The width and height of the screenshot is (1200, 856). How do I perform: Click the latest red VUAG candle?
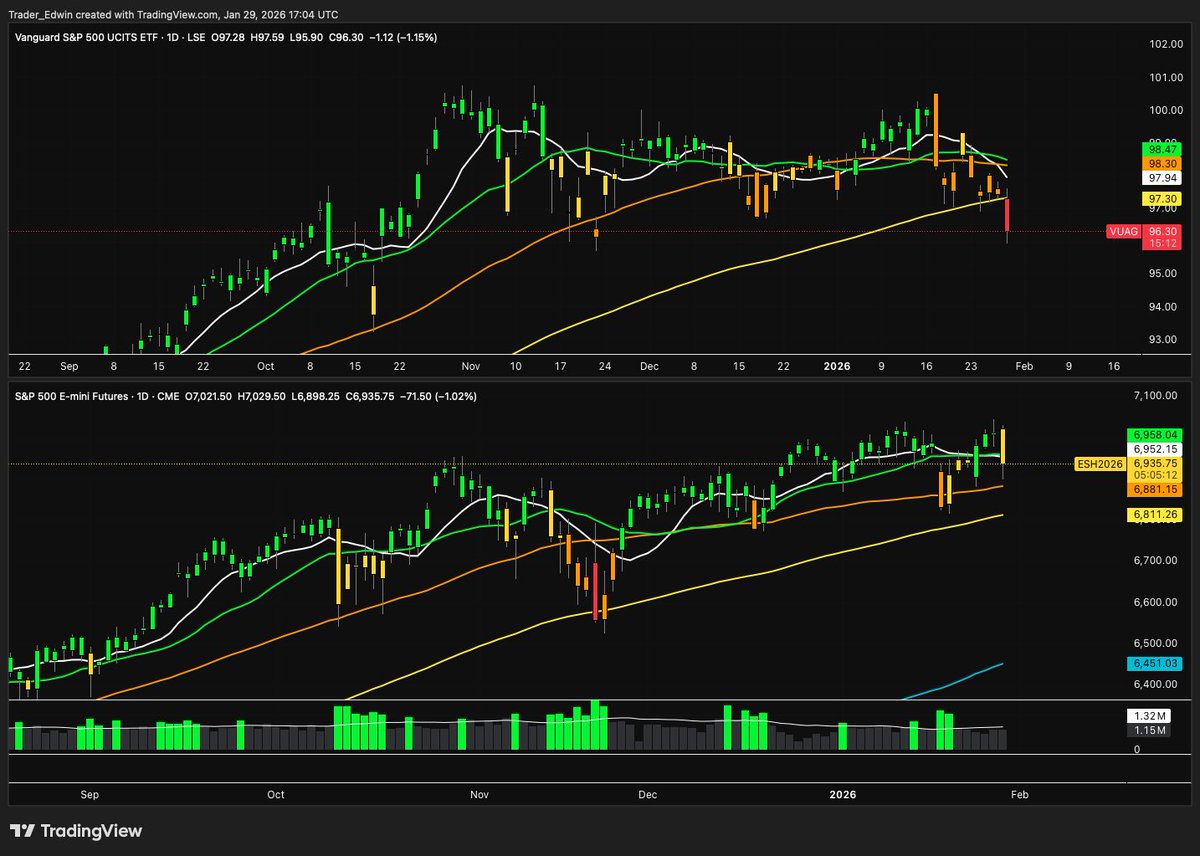(x=1007, y=216)
